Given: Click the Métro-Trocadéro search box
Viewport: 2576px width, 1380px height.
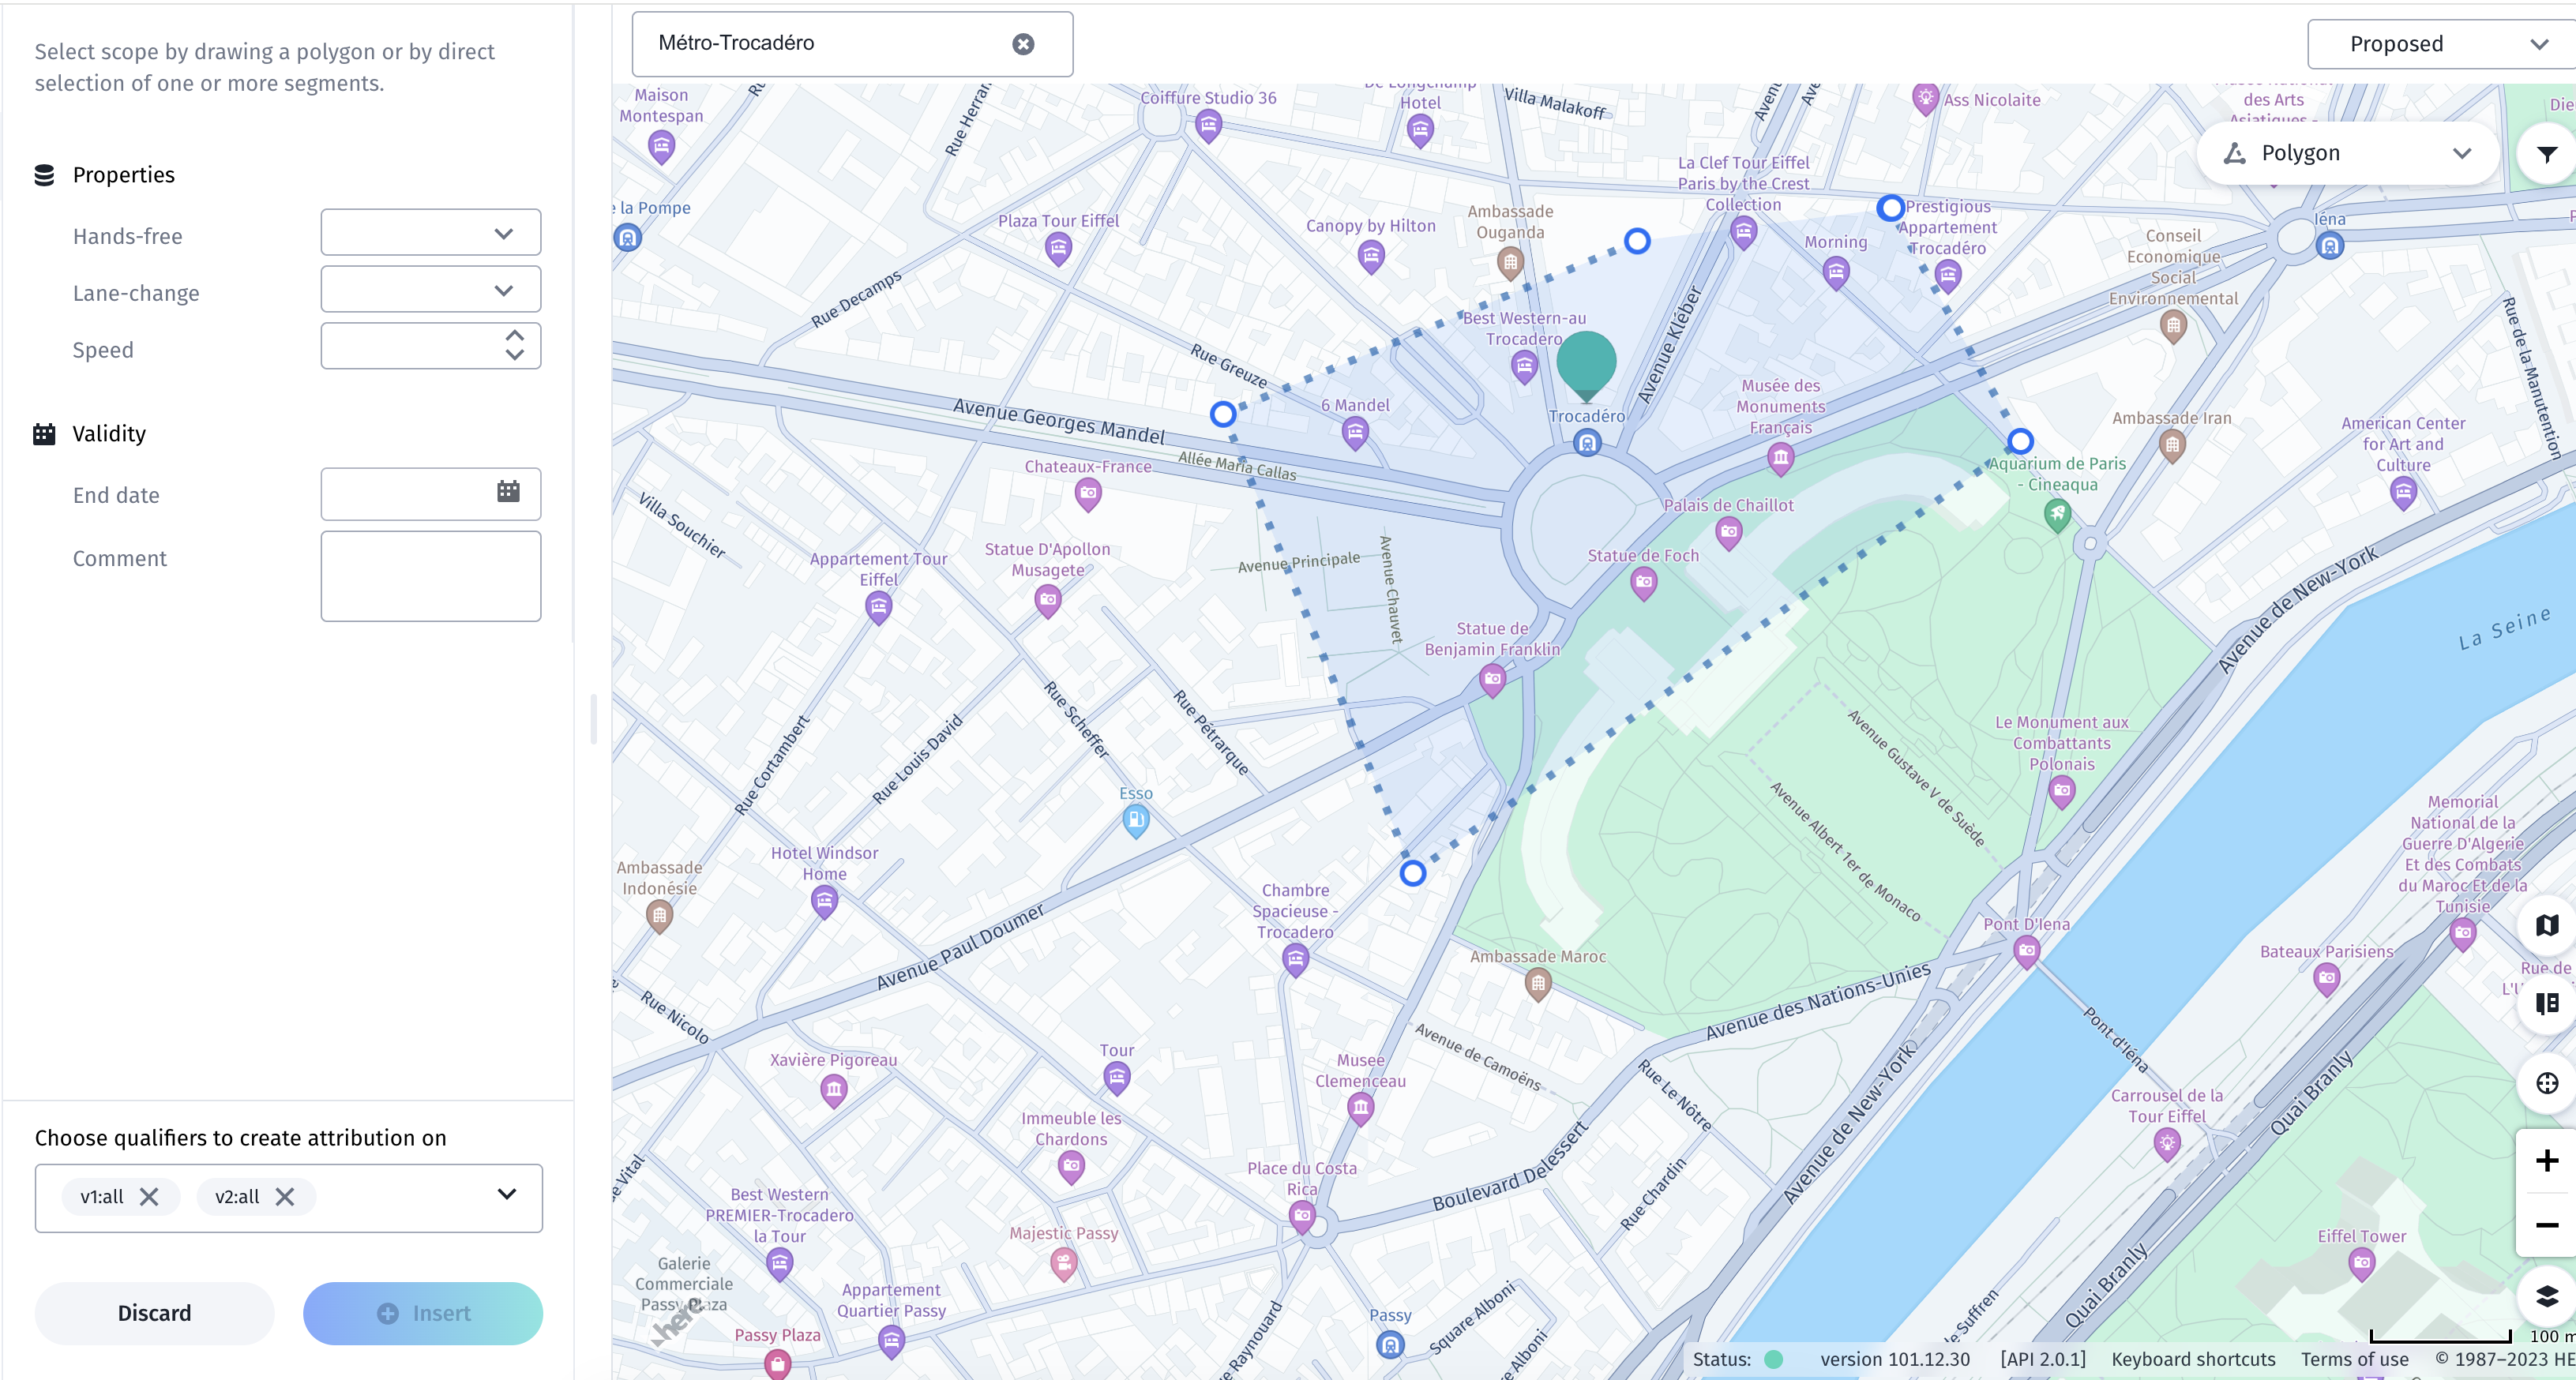Looking at the screenshot, I should 852,44.
